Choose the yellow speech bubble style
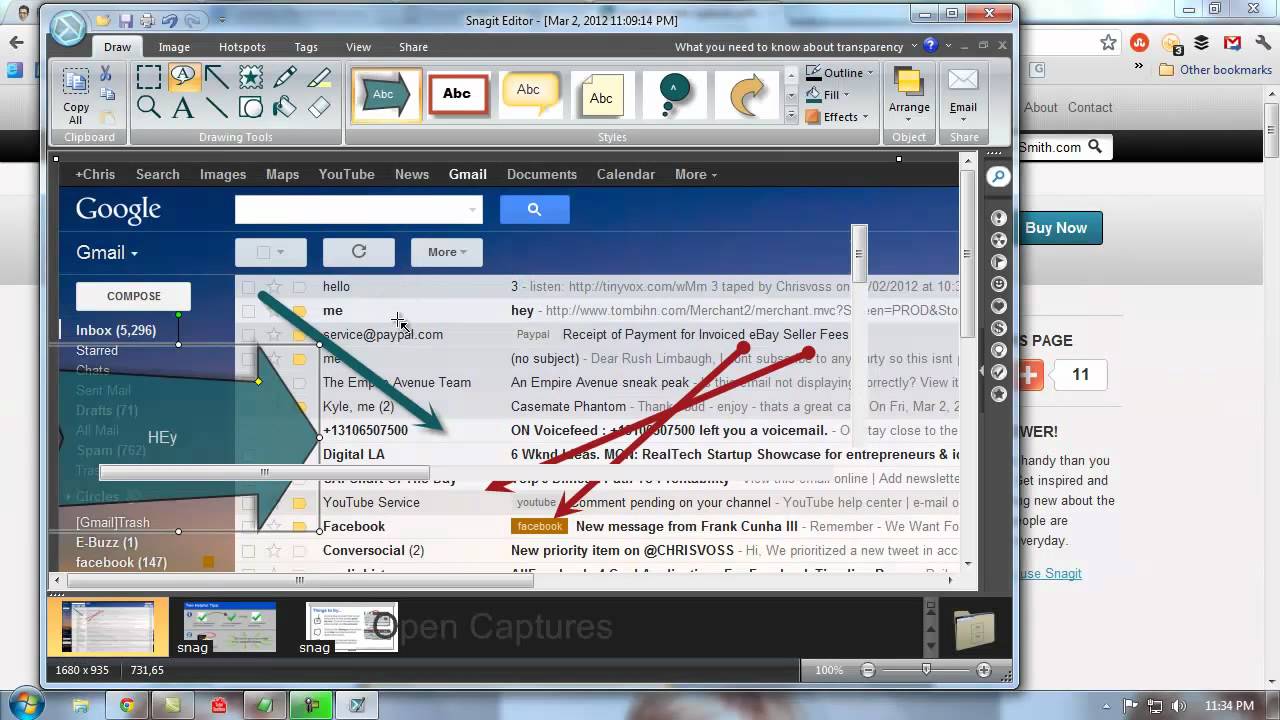 (529, 93)
